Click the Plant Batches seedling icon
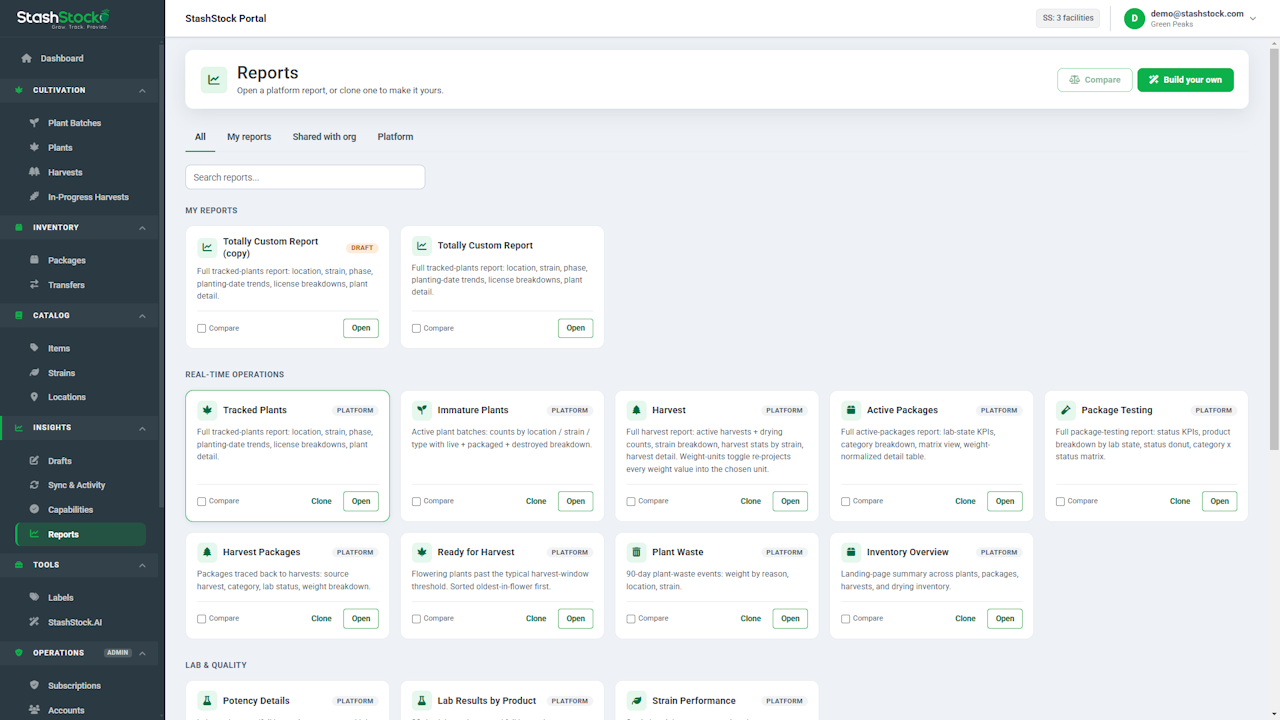1280x720 pixels. (35, 123)
